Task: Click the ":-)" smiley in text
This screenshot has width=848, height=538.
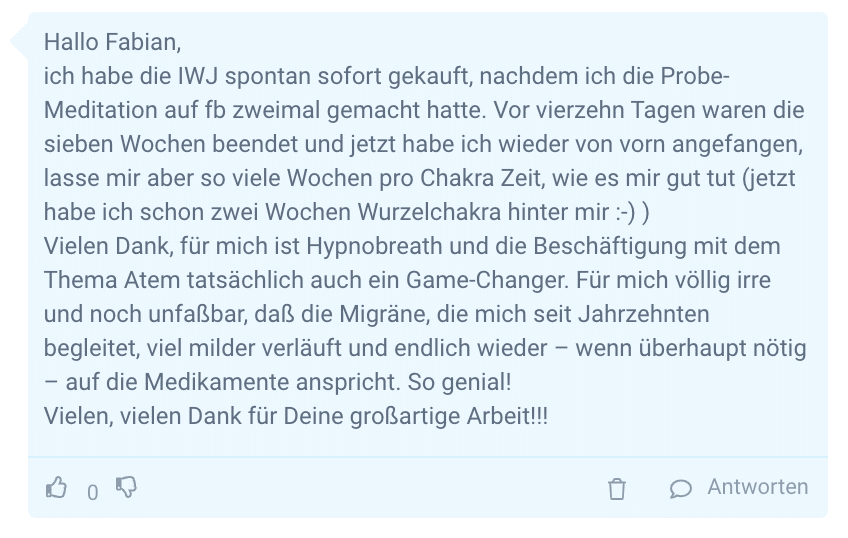Action: pos(625,212)
